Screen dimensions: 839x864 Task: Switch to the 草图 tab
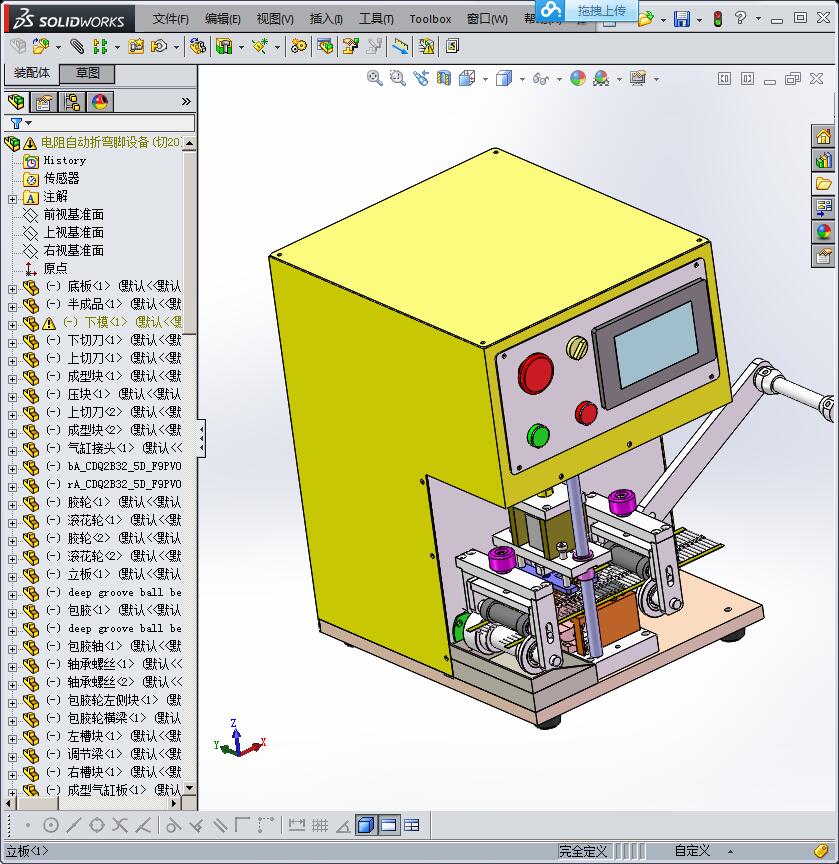pyautogui.click(x=87, y=73)
